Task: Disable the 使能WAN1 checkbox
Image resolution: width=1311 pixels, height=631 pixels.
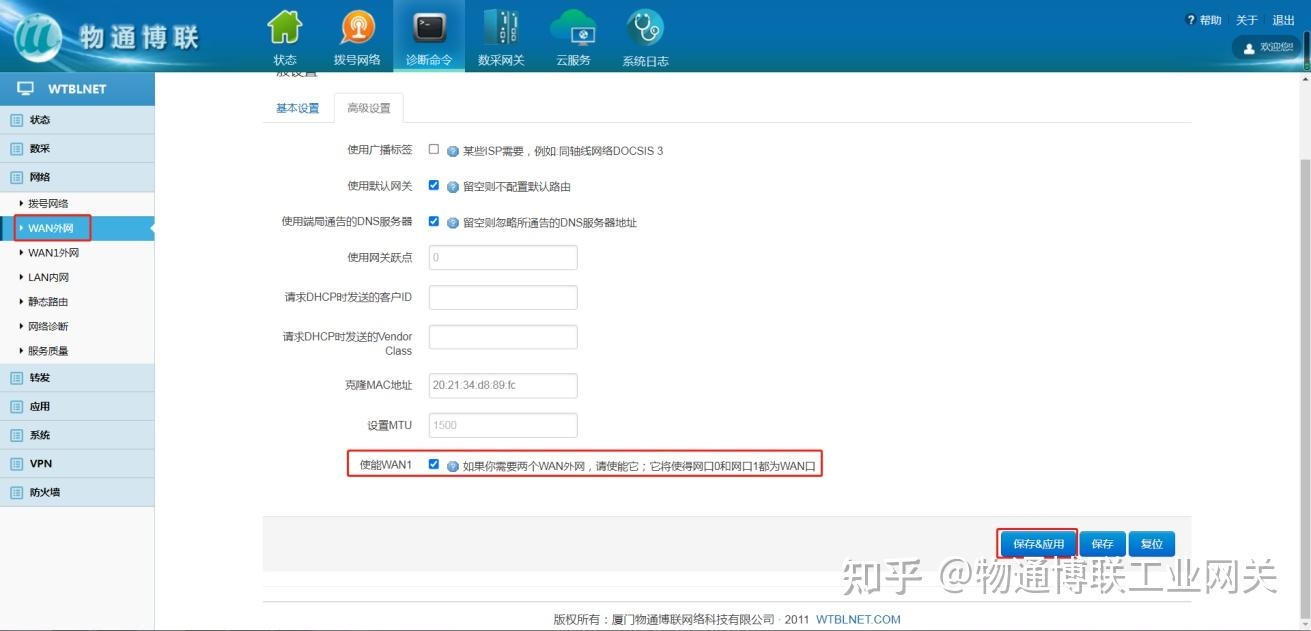Action: point(433,464)
